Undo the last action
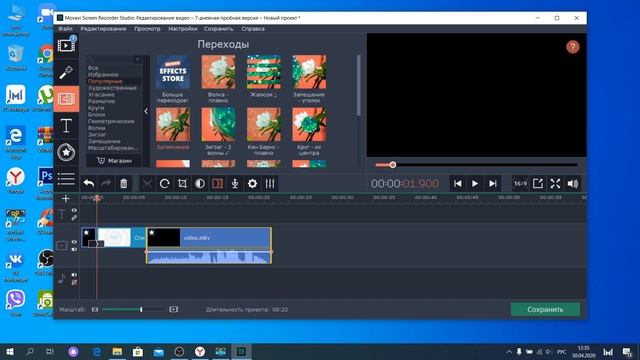 89,184
